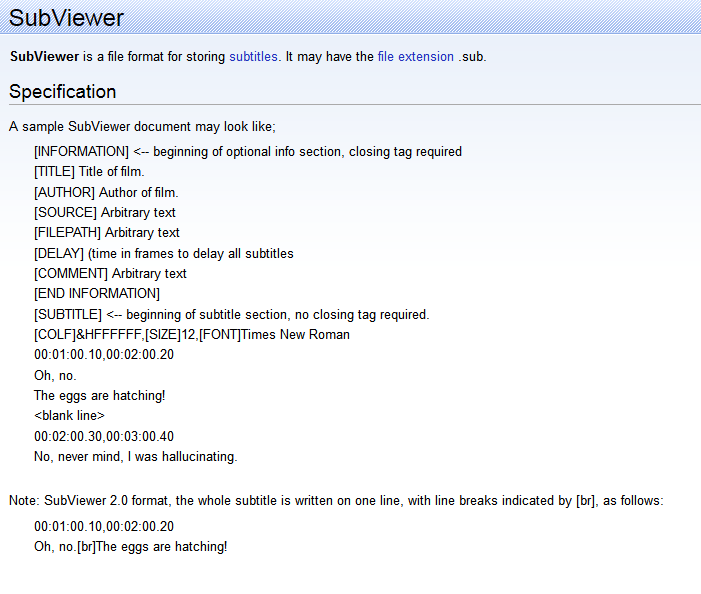Click the [SUBTITLE] section beginning line
The image size is (701, 594).
(x=231, y=314)
